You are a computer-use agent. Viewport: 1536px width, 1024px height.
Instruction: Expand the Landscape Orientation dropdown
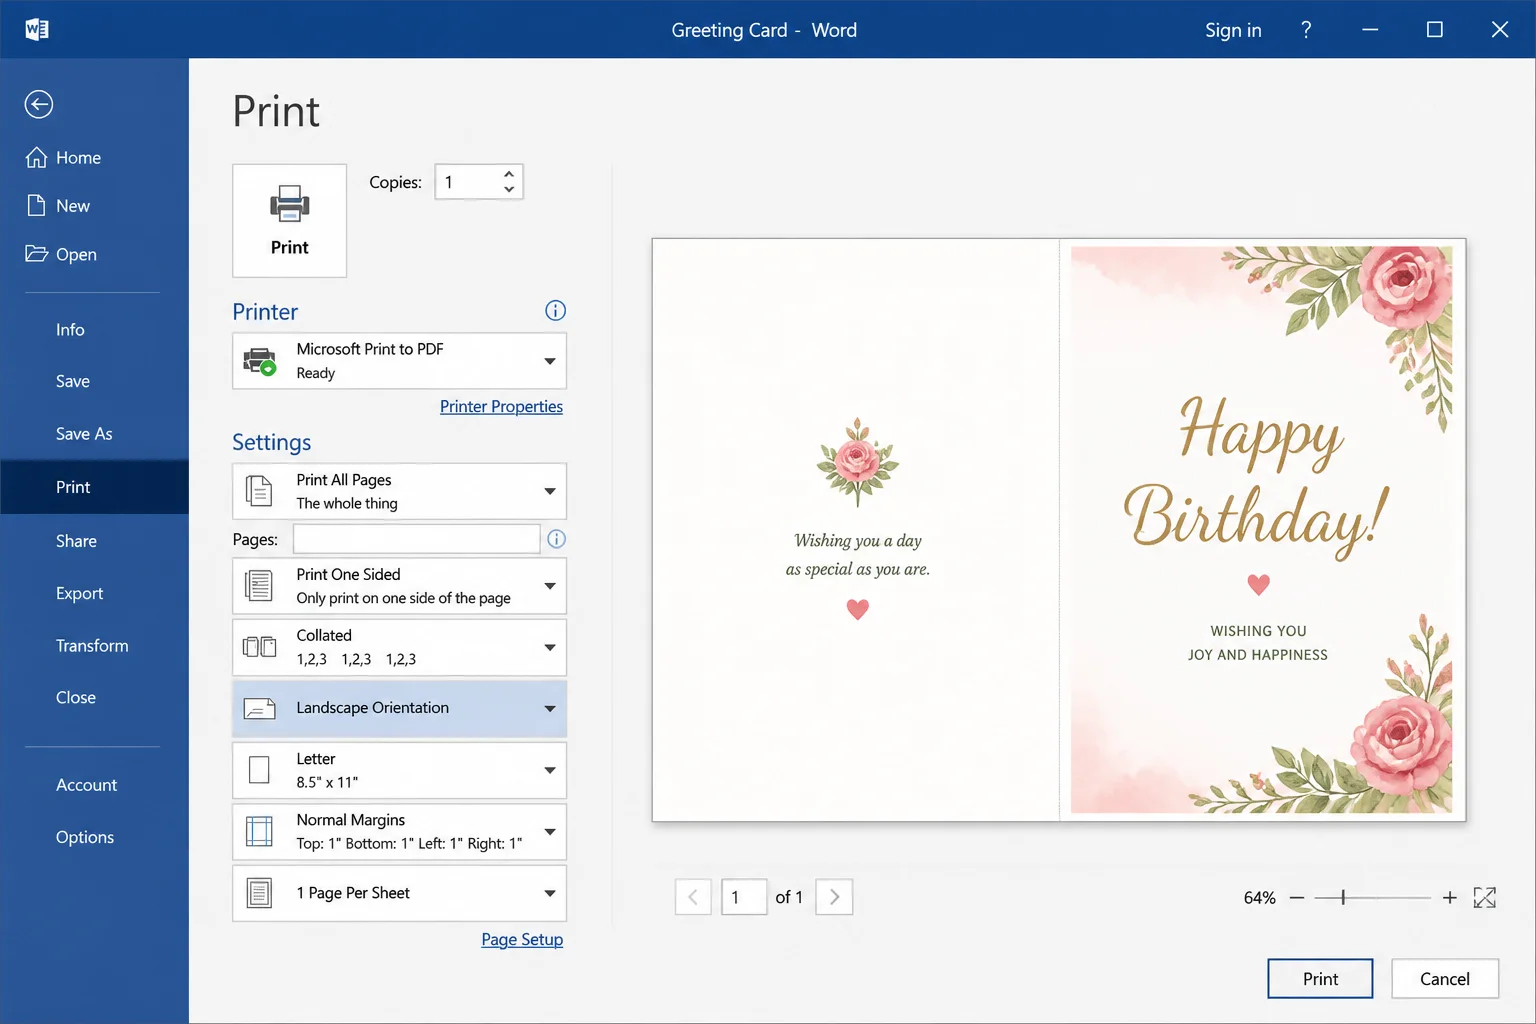coord(550,709)
